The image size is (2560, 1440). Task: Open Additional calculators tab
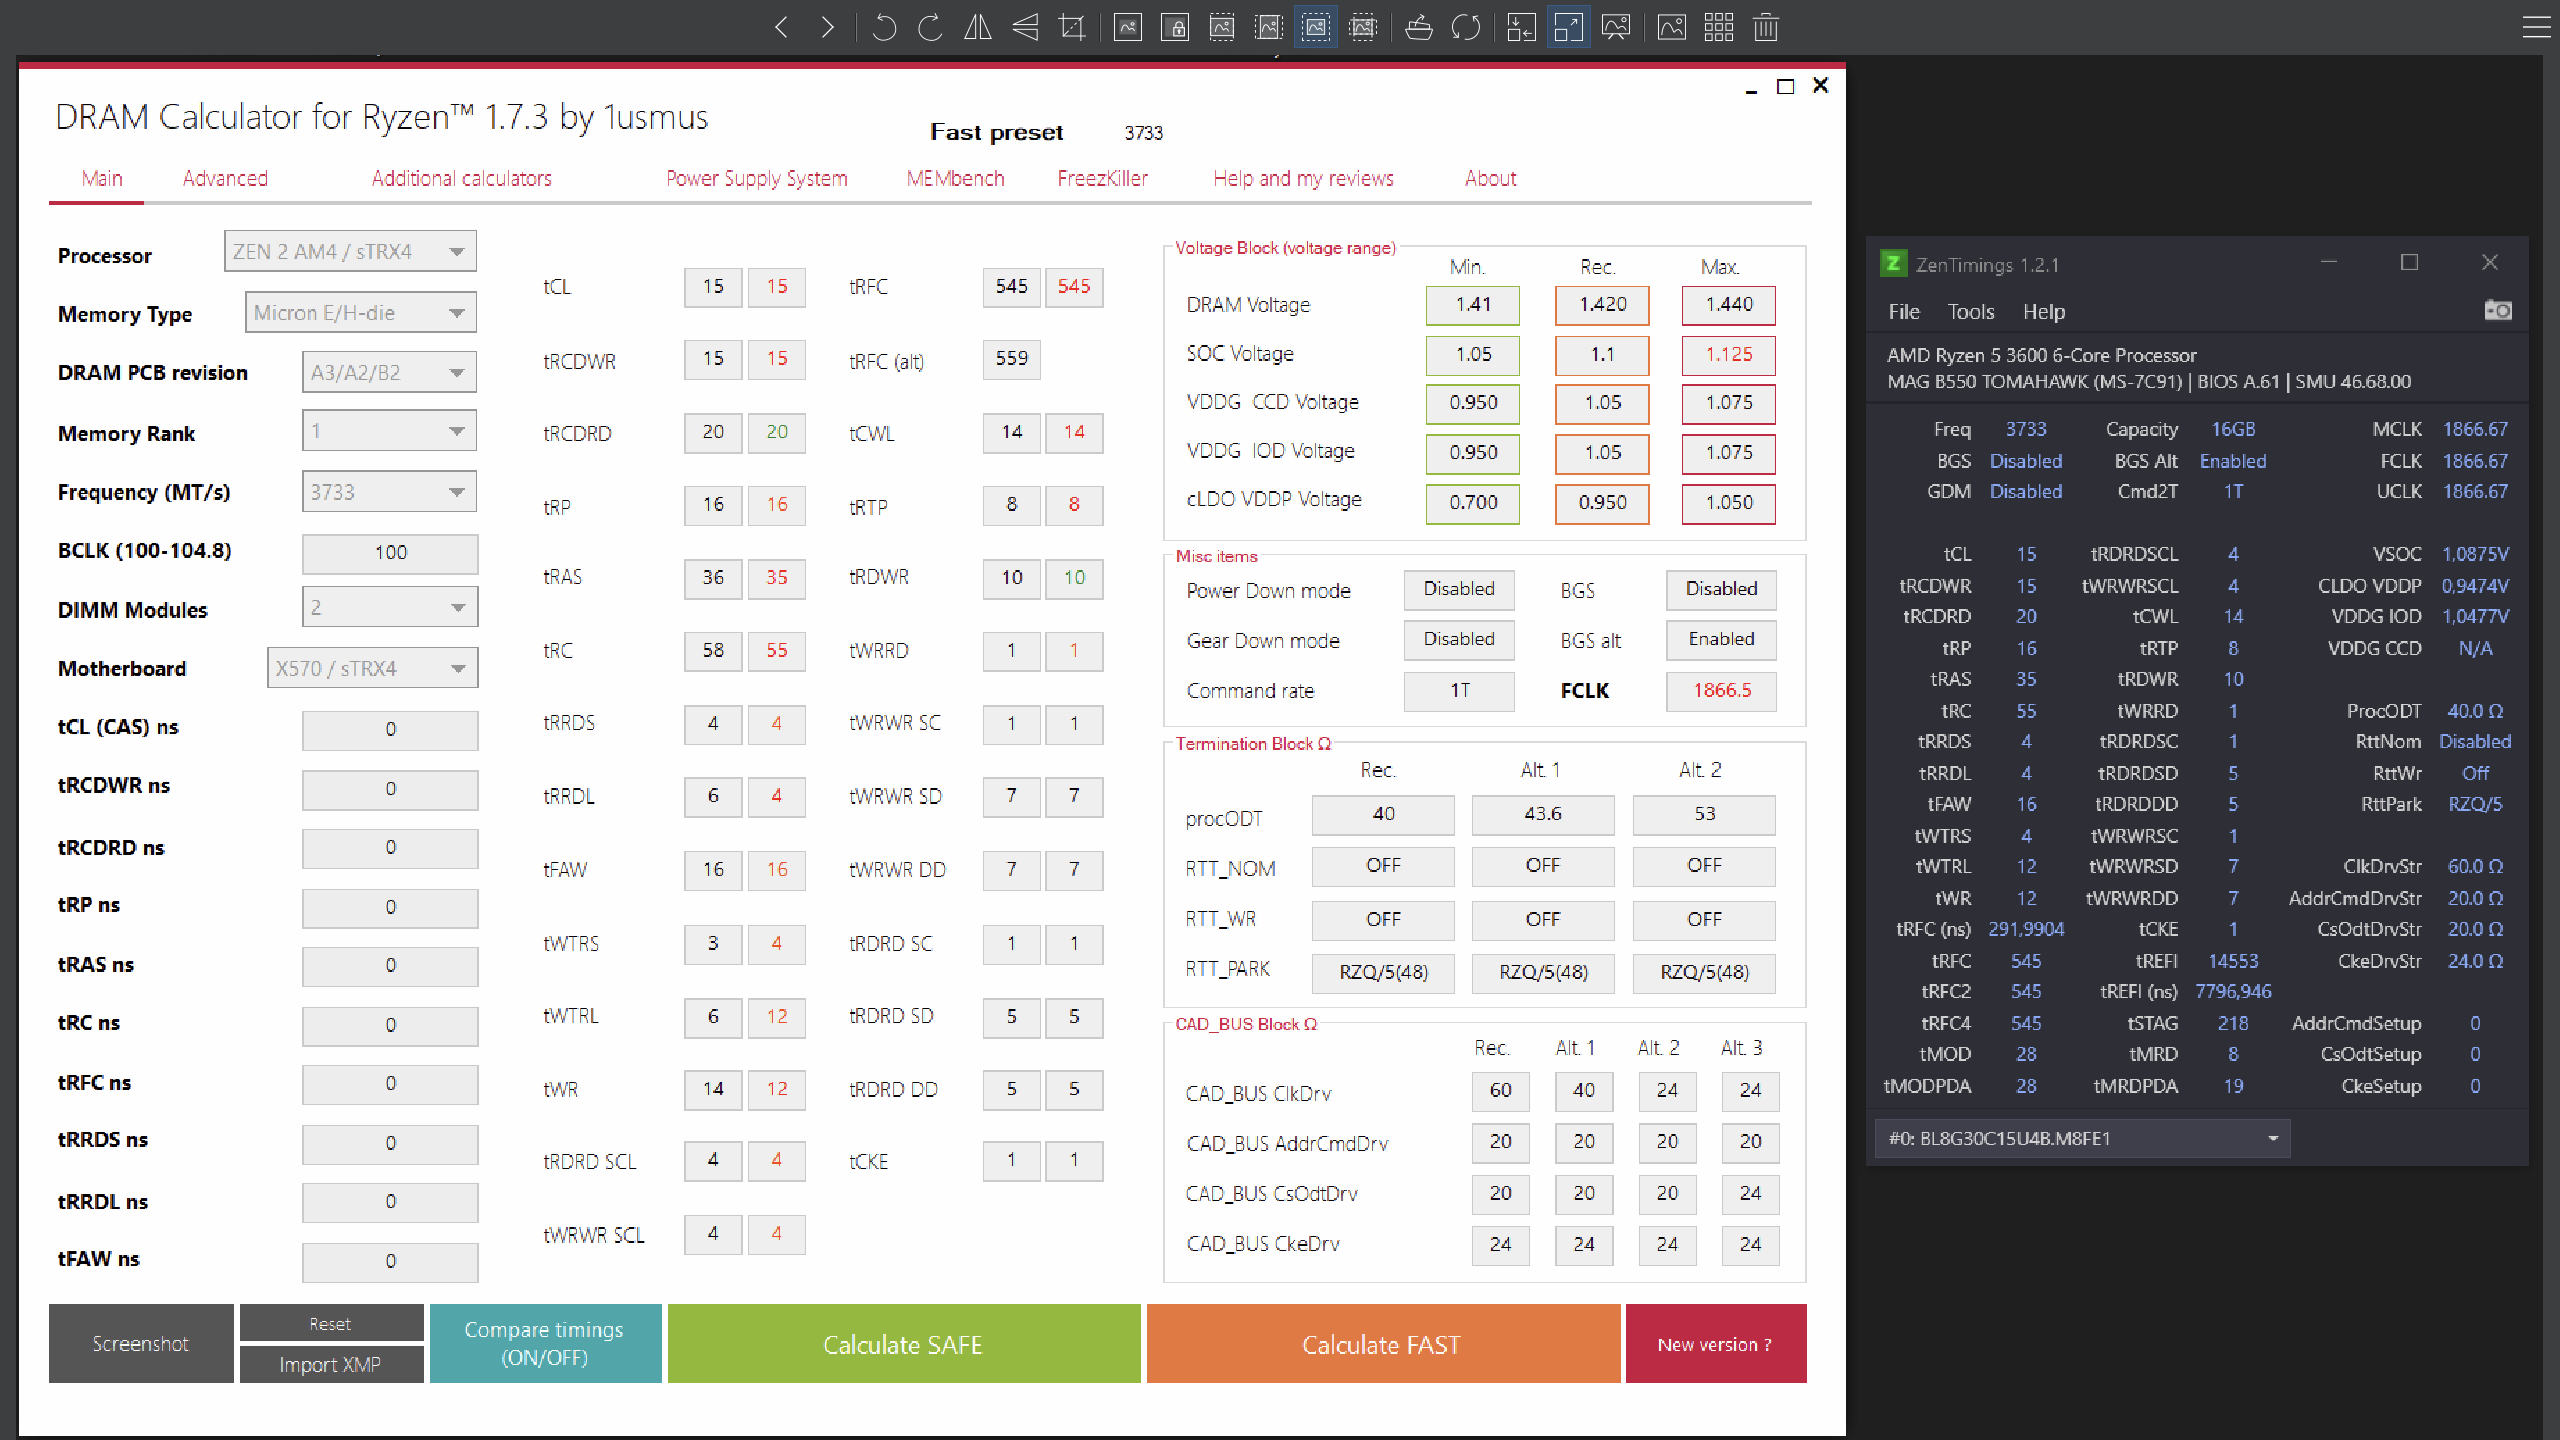(461, 178)
